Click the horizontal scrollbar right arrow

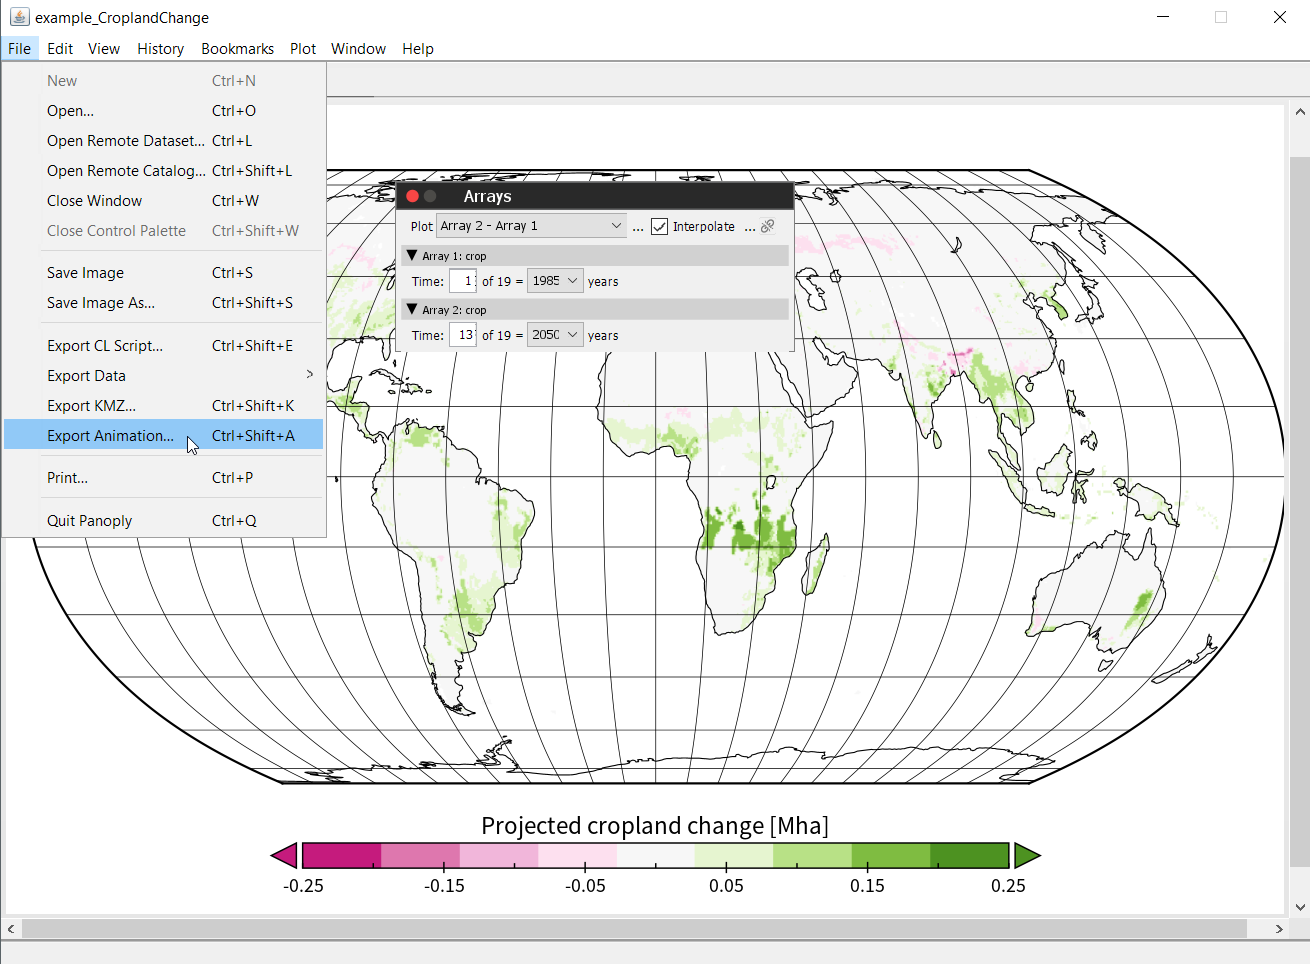click(x=1279, y=929)
